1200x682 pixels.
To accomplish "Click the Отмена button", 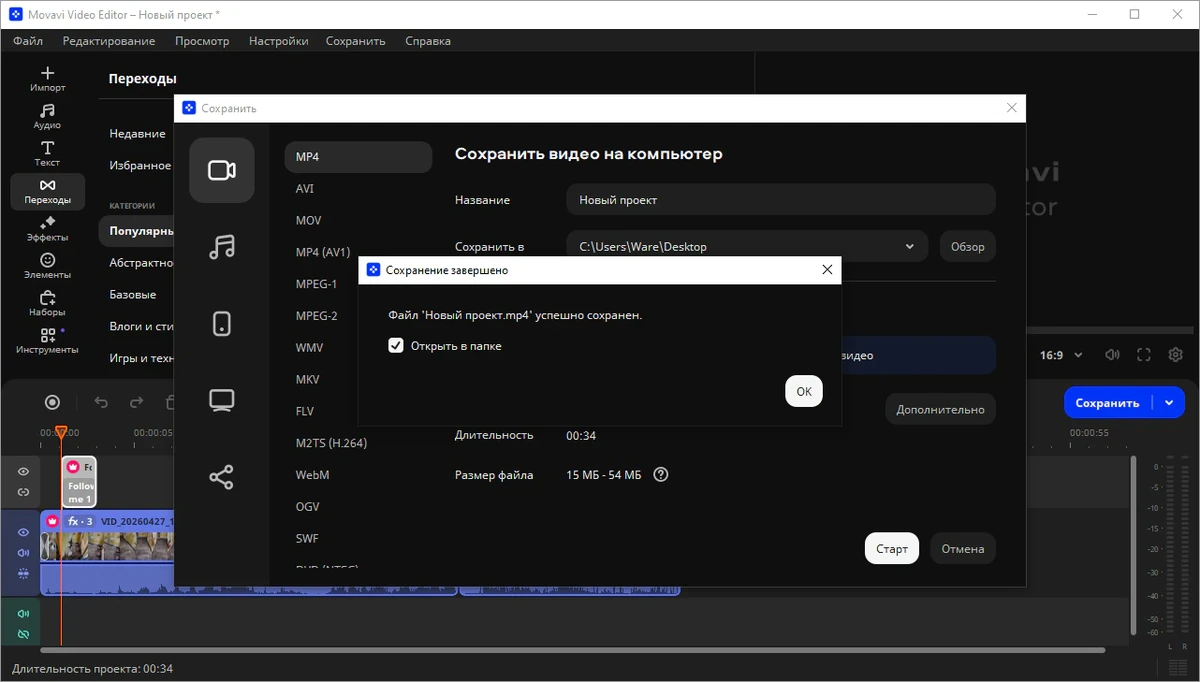I will pyautogui.click(x=963, y=549).
